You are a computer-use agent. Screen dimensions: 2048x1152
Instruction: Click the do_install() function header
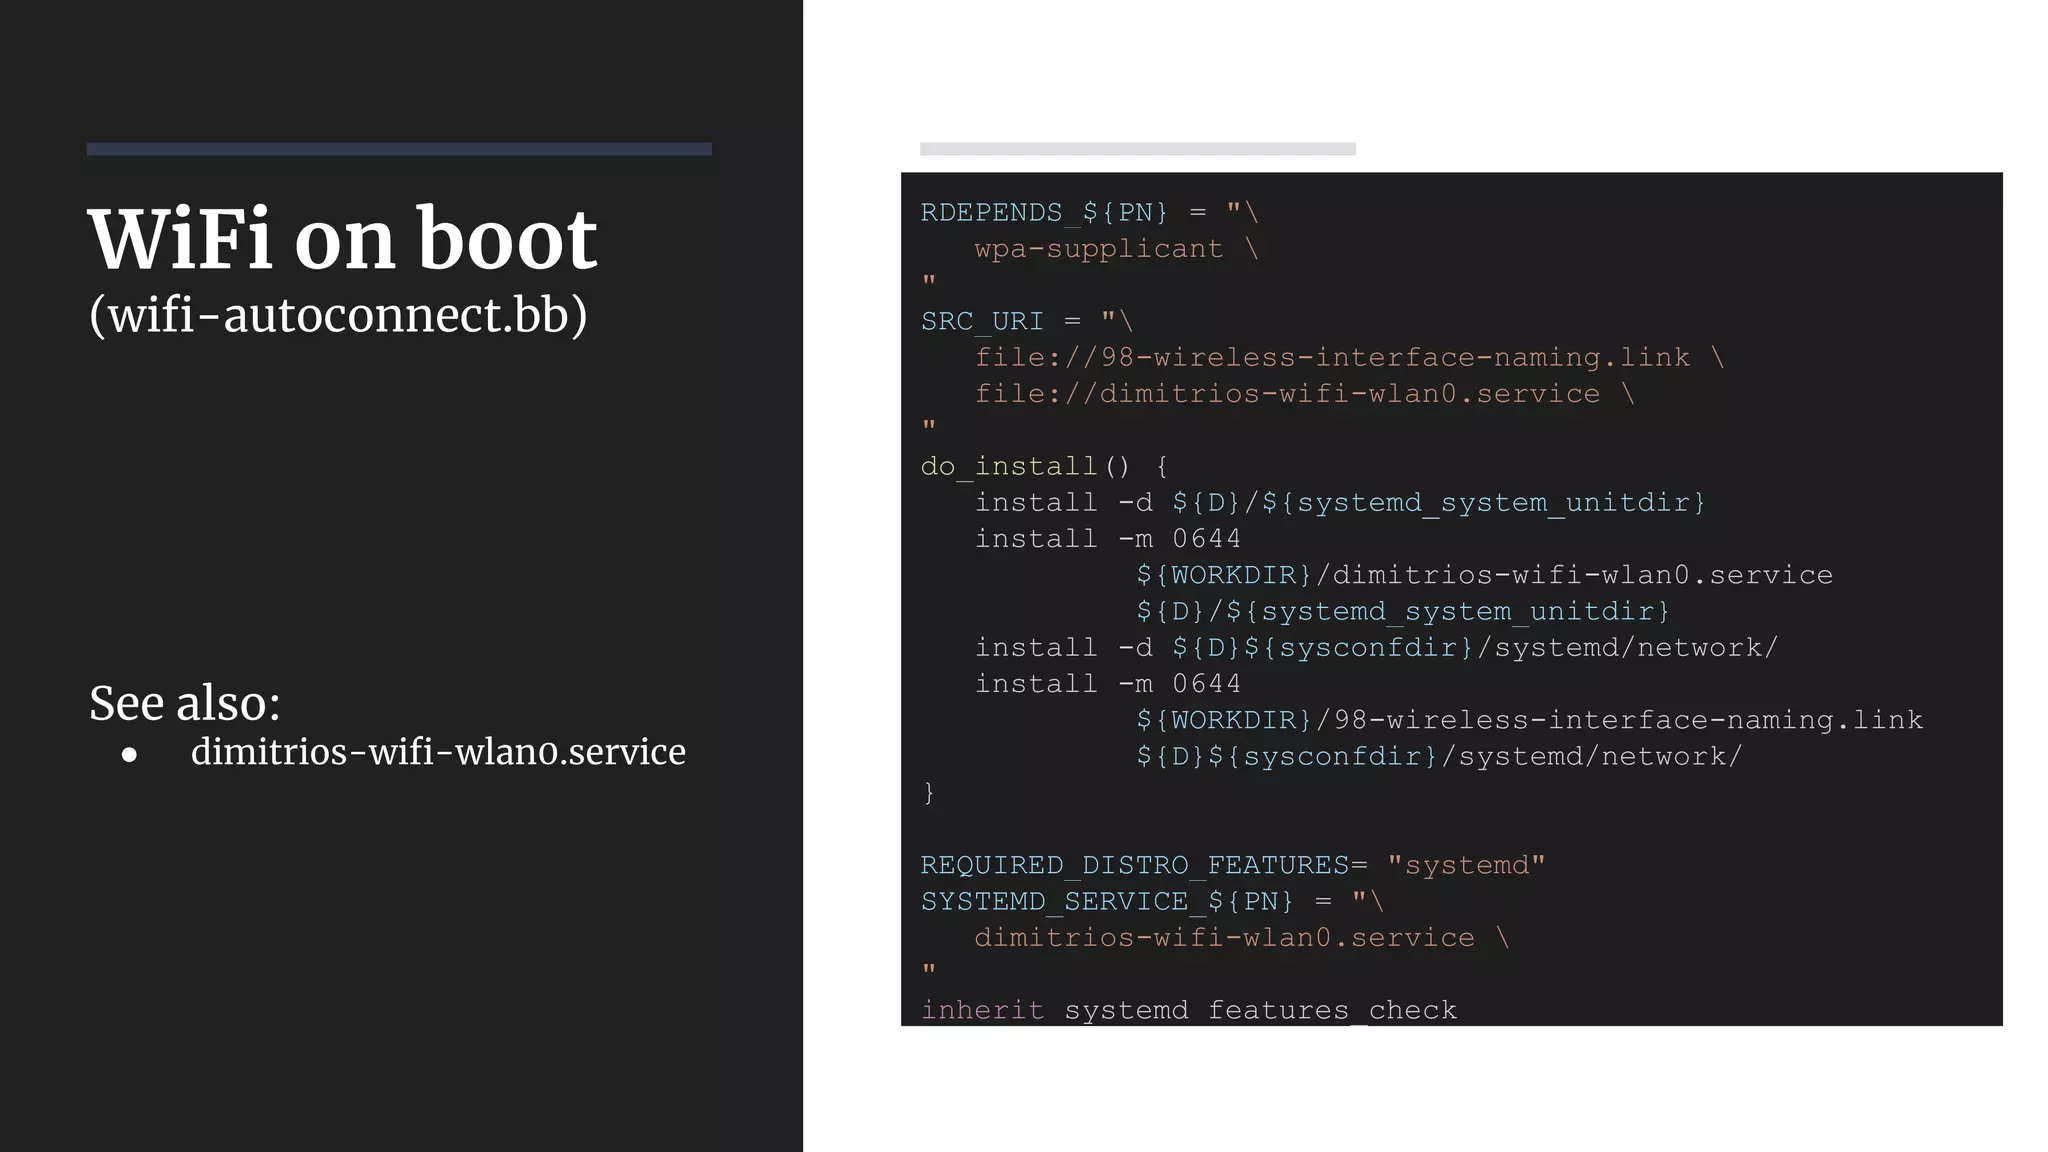(1044, 466)
